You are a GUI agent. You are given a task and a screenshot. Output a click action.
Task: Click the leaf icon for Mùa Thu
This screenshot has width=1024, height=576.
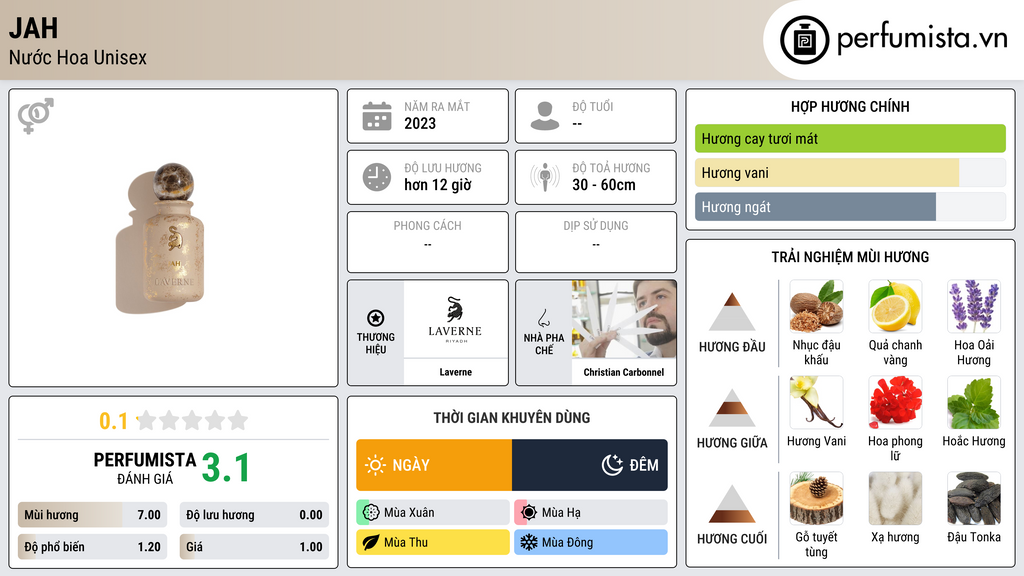pos(371,542)
